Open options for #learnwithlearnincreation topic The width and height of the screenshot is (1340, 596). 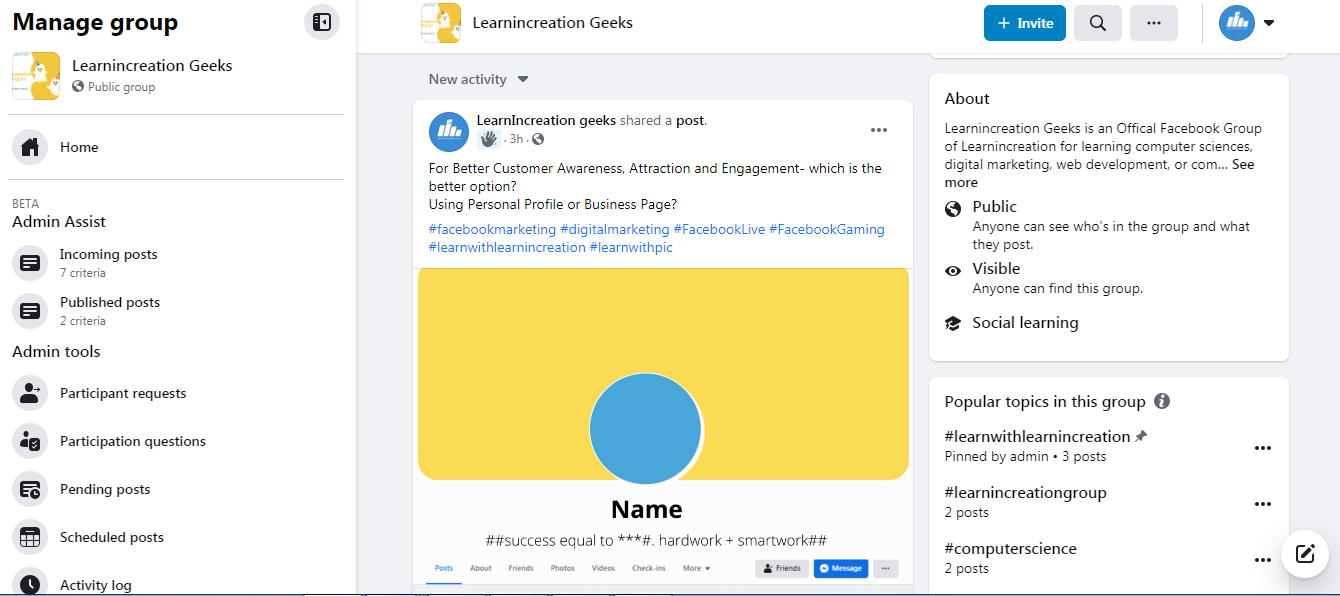click(1262, 448)
